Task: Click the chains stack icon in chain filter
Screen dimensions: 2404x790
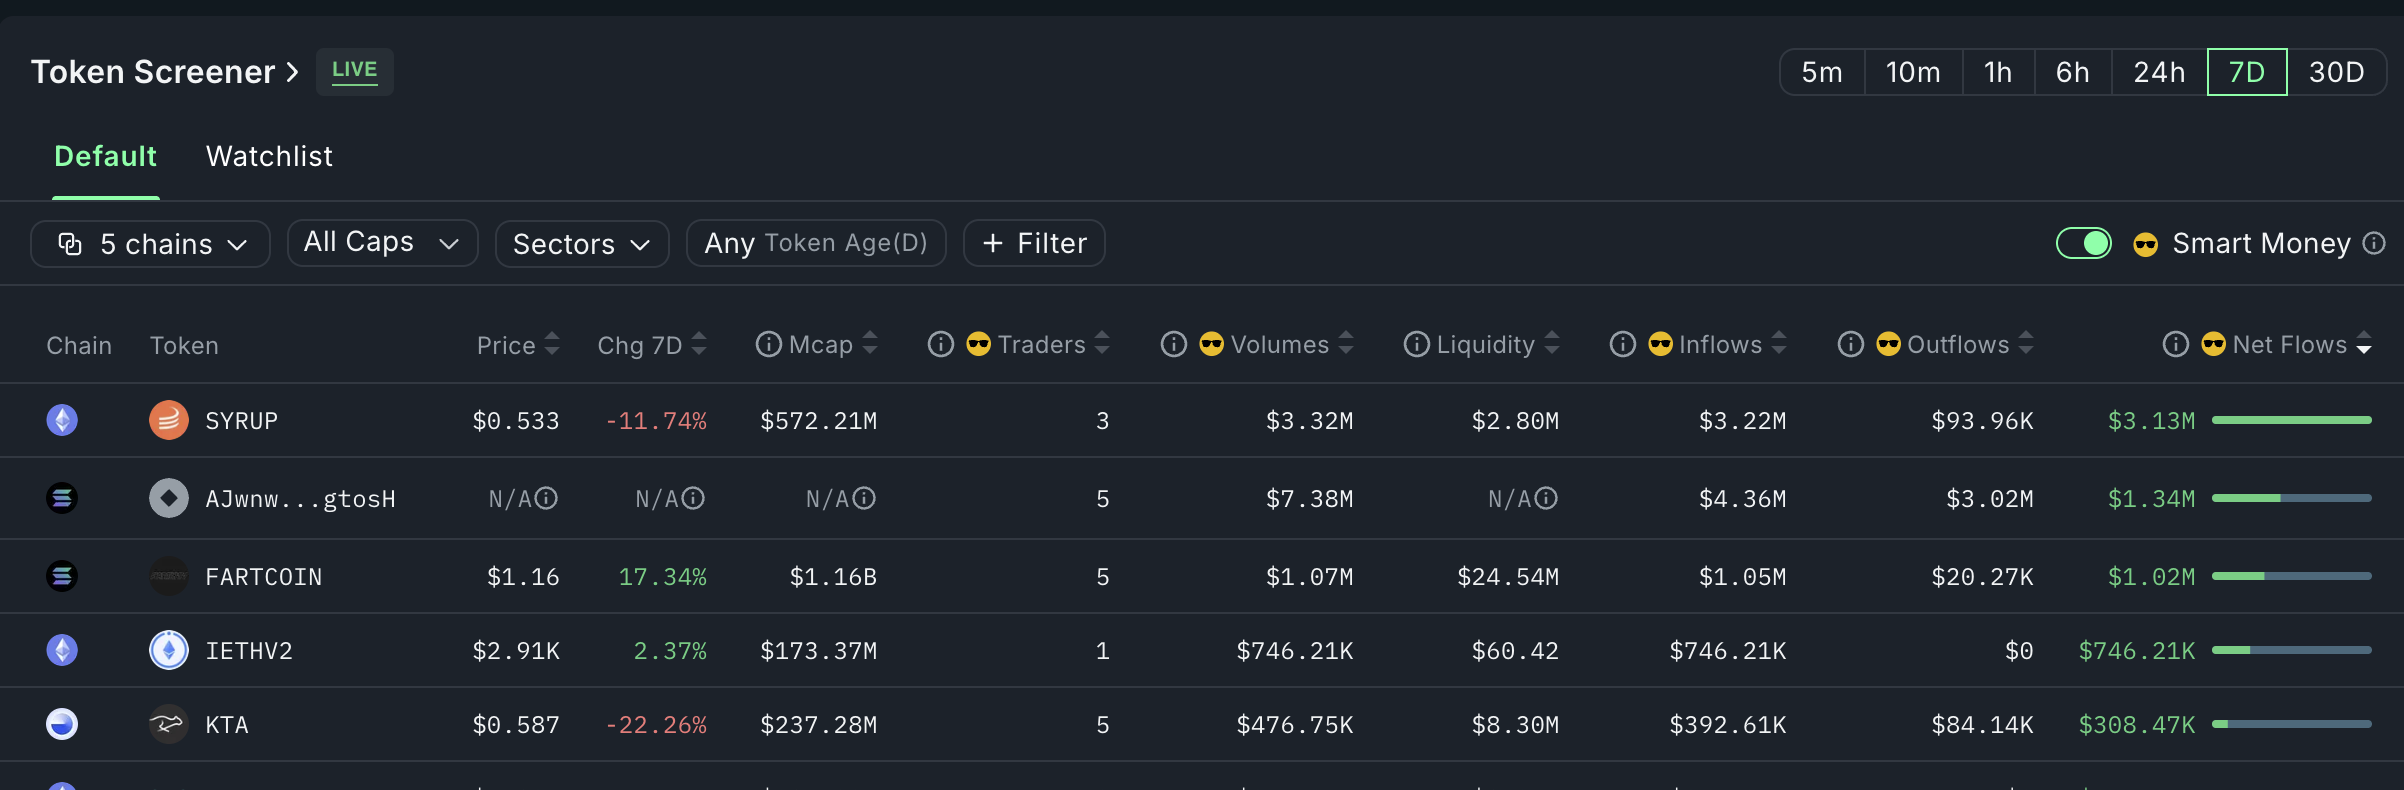Action: pyautogui.click(x=70, y=244)
